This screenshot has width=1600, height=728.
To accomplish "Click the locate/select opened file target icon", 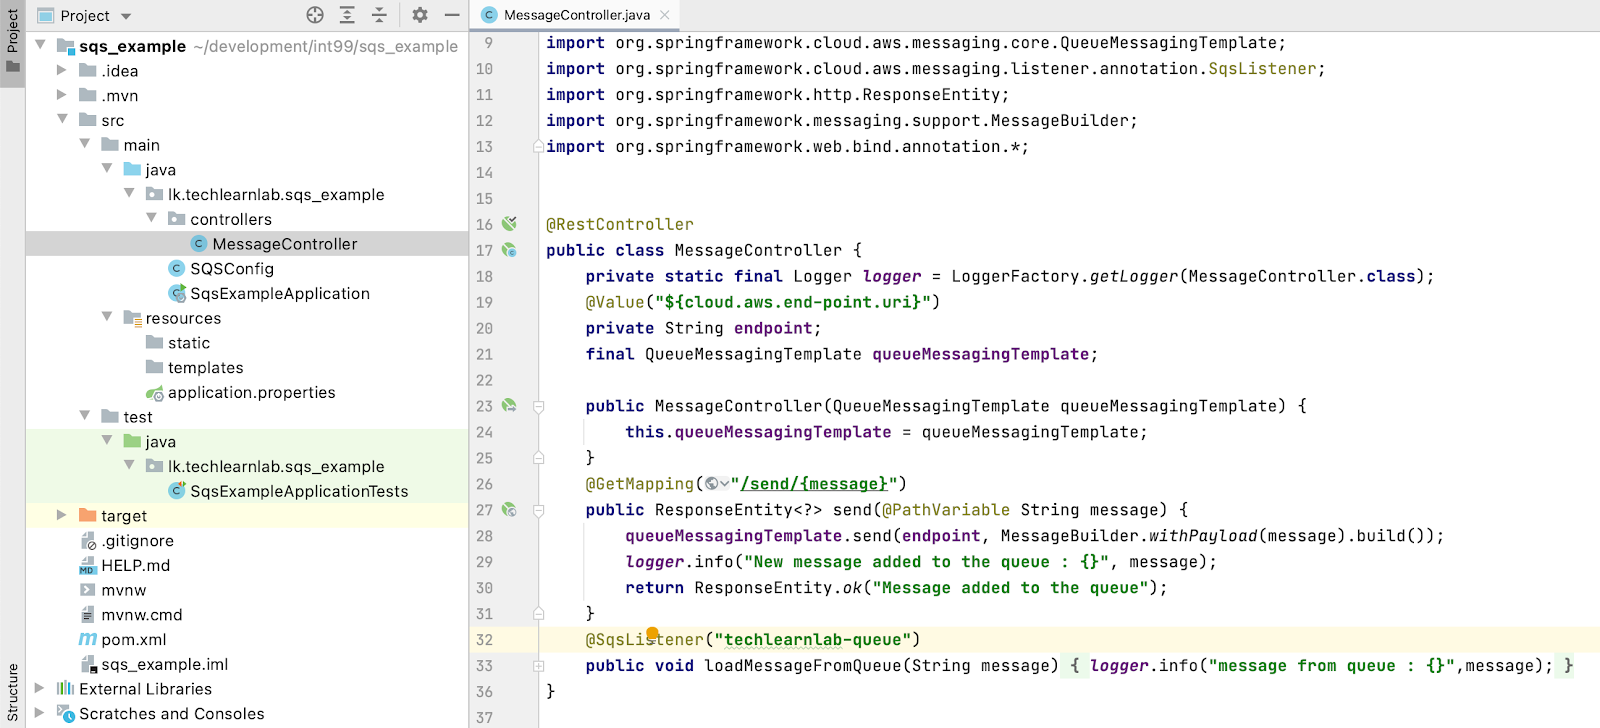I will 315,15.
